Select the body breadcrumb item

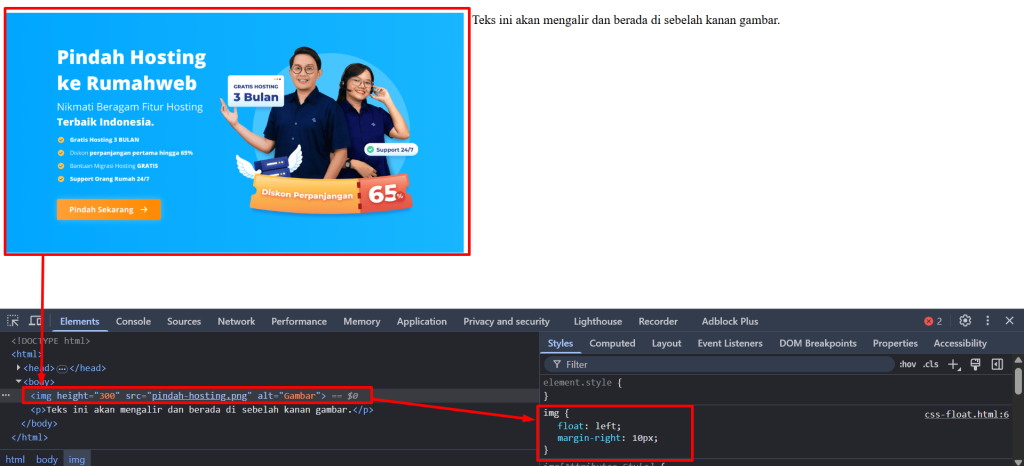click(46, 459)
